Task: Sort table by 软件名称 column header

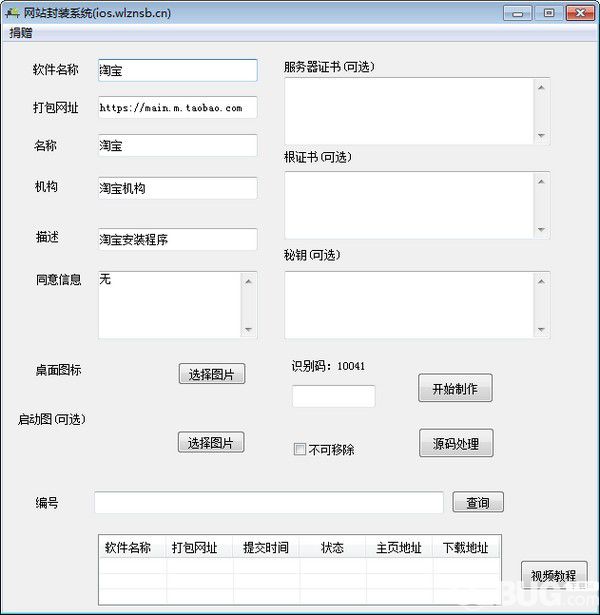Action: tap(133, 547)
